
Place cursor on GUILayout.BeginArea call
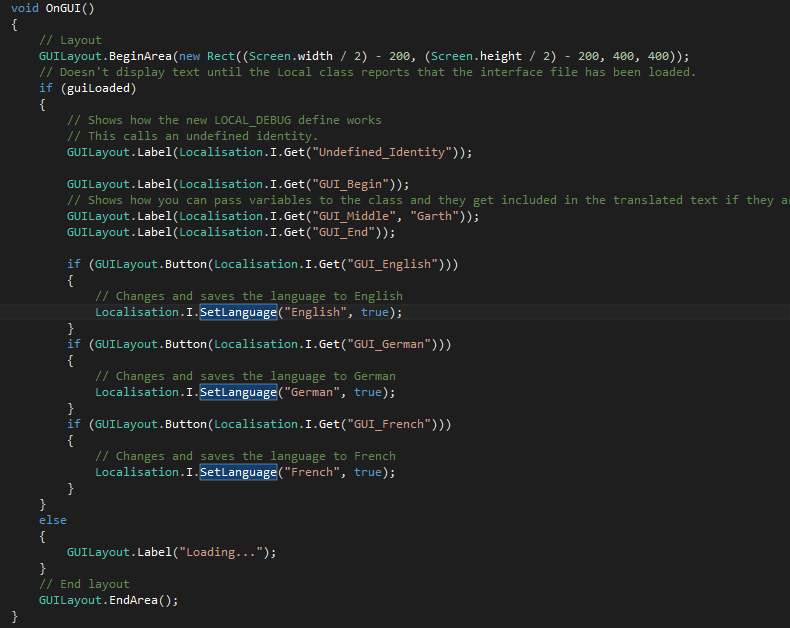point(105,56)
